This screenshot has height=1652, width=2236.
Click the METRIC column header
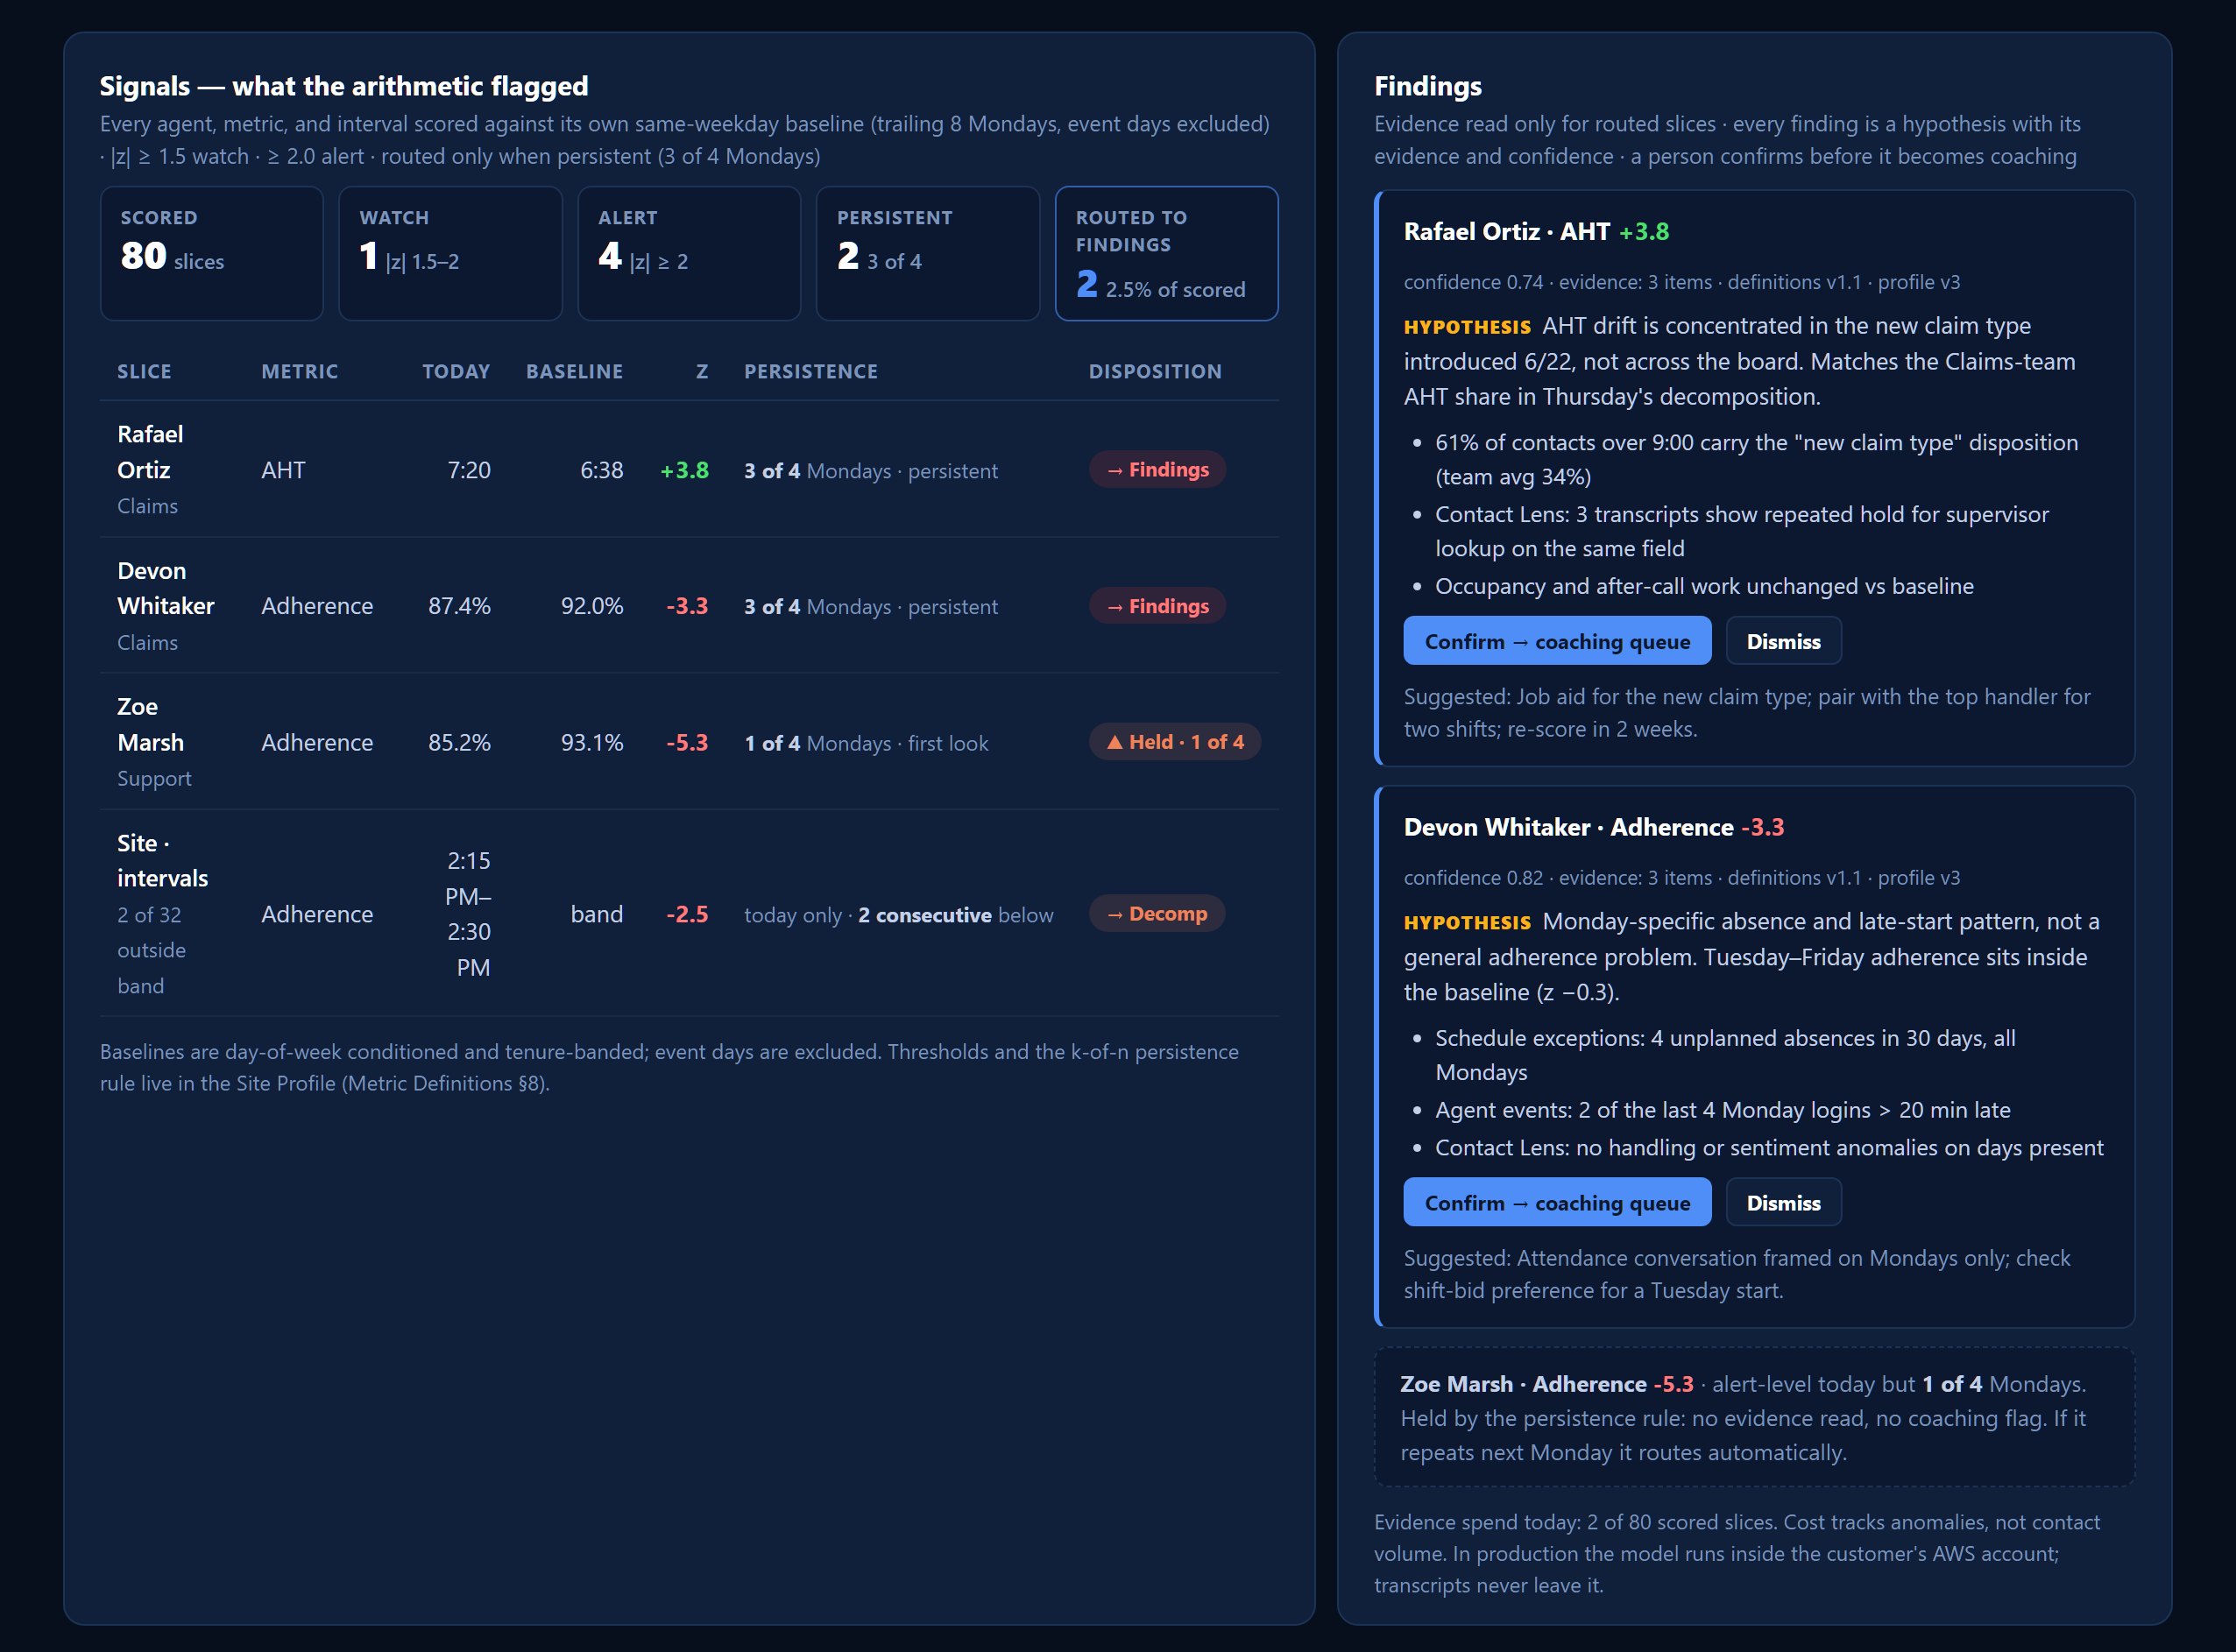click(x=299, y=371)
